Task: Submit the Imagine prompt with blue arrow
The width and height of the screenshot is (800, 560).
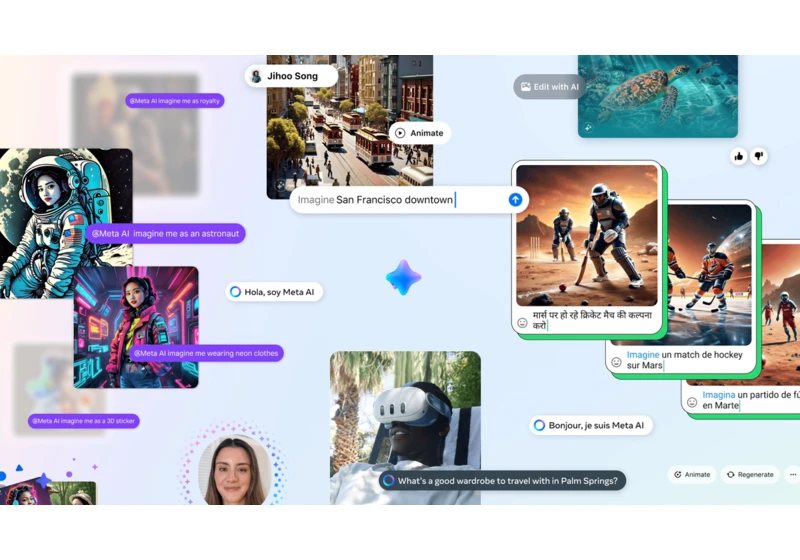Action: tap(515, 199)
